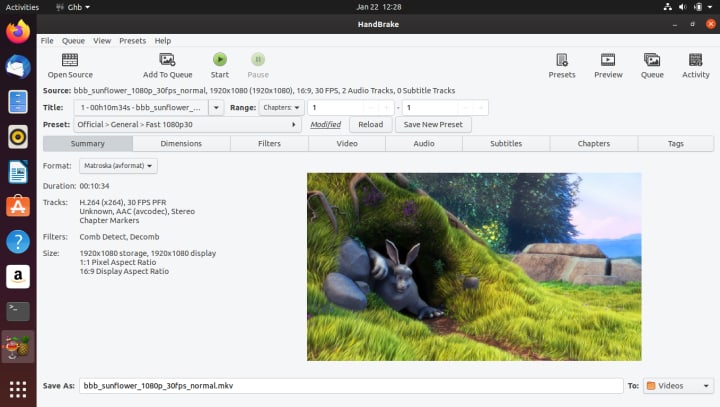Click the Comb Detect, Decomb filters text
This screenshot has height=407, width=720.
point(119,237)
